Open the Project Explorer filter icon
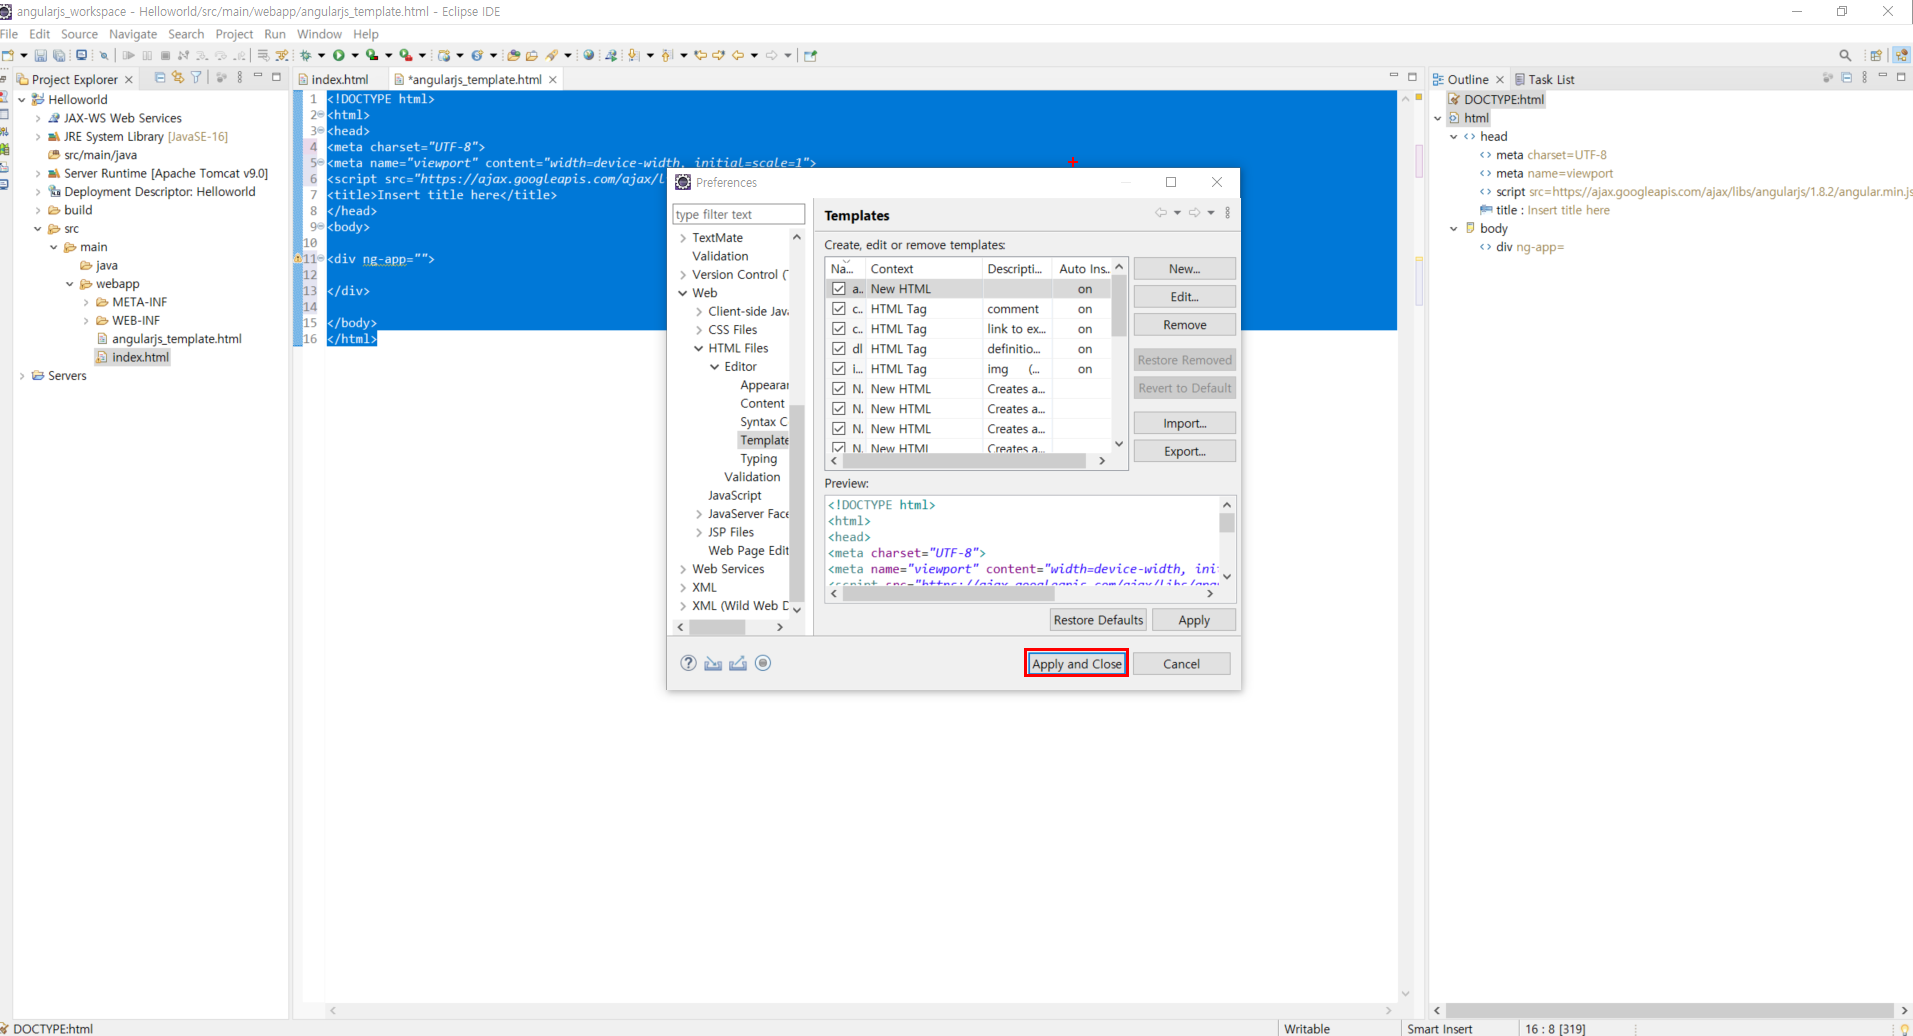The height and width of the screenshot is (1036, 1913). (196, 78)
